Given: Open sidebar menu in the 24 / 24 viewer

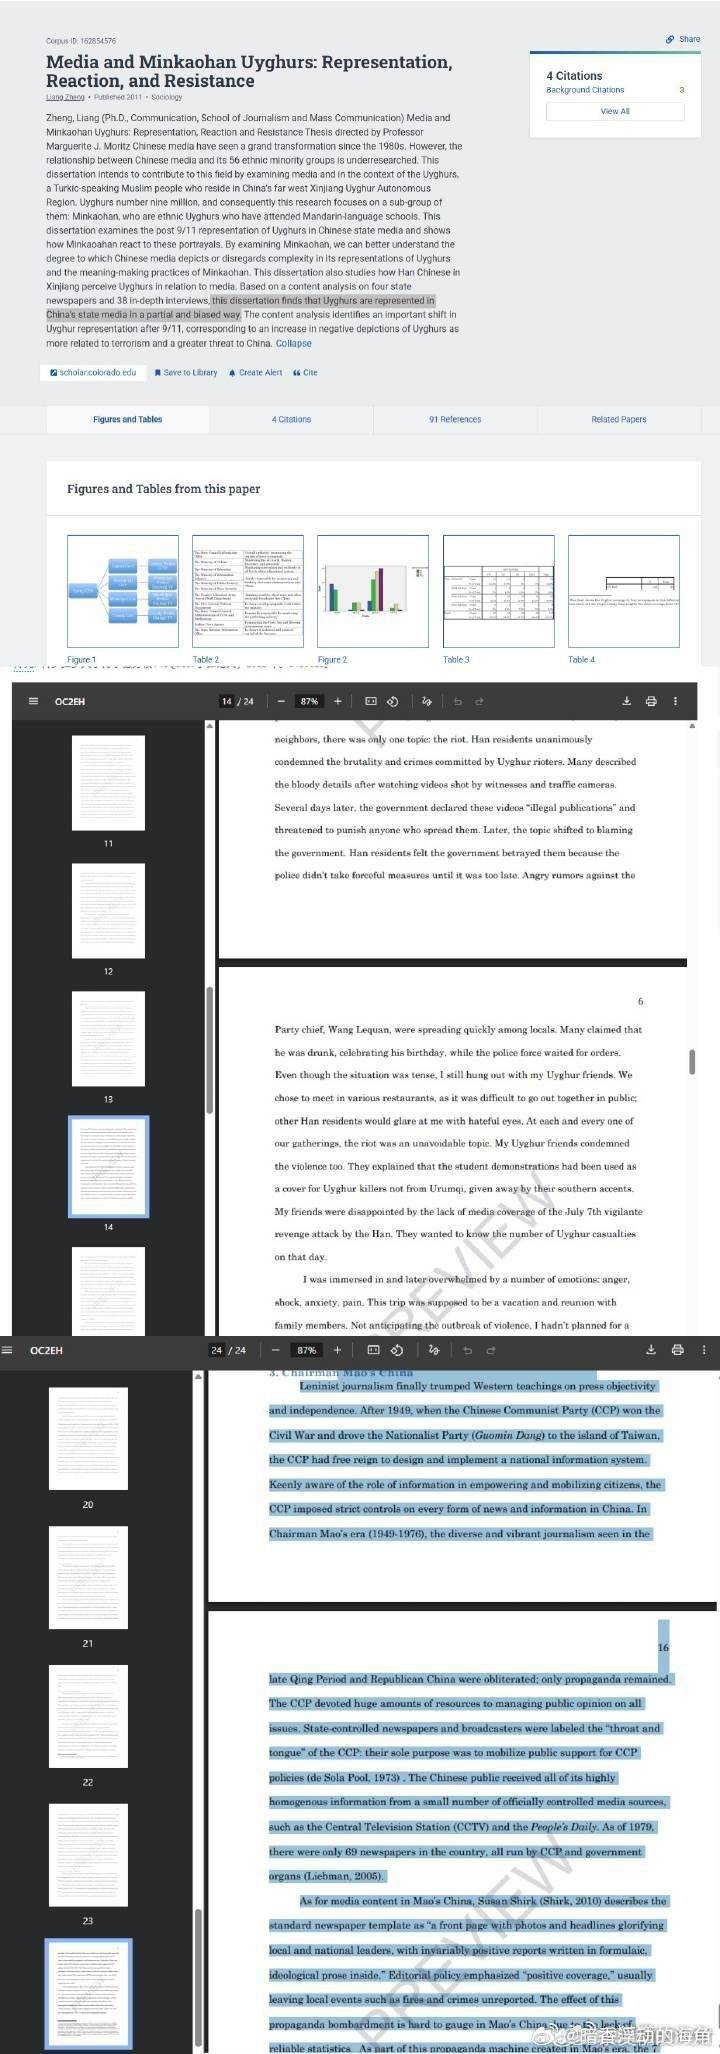Looking at the screenshot, I should coord(7,1350).
